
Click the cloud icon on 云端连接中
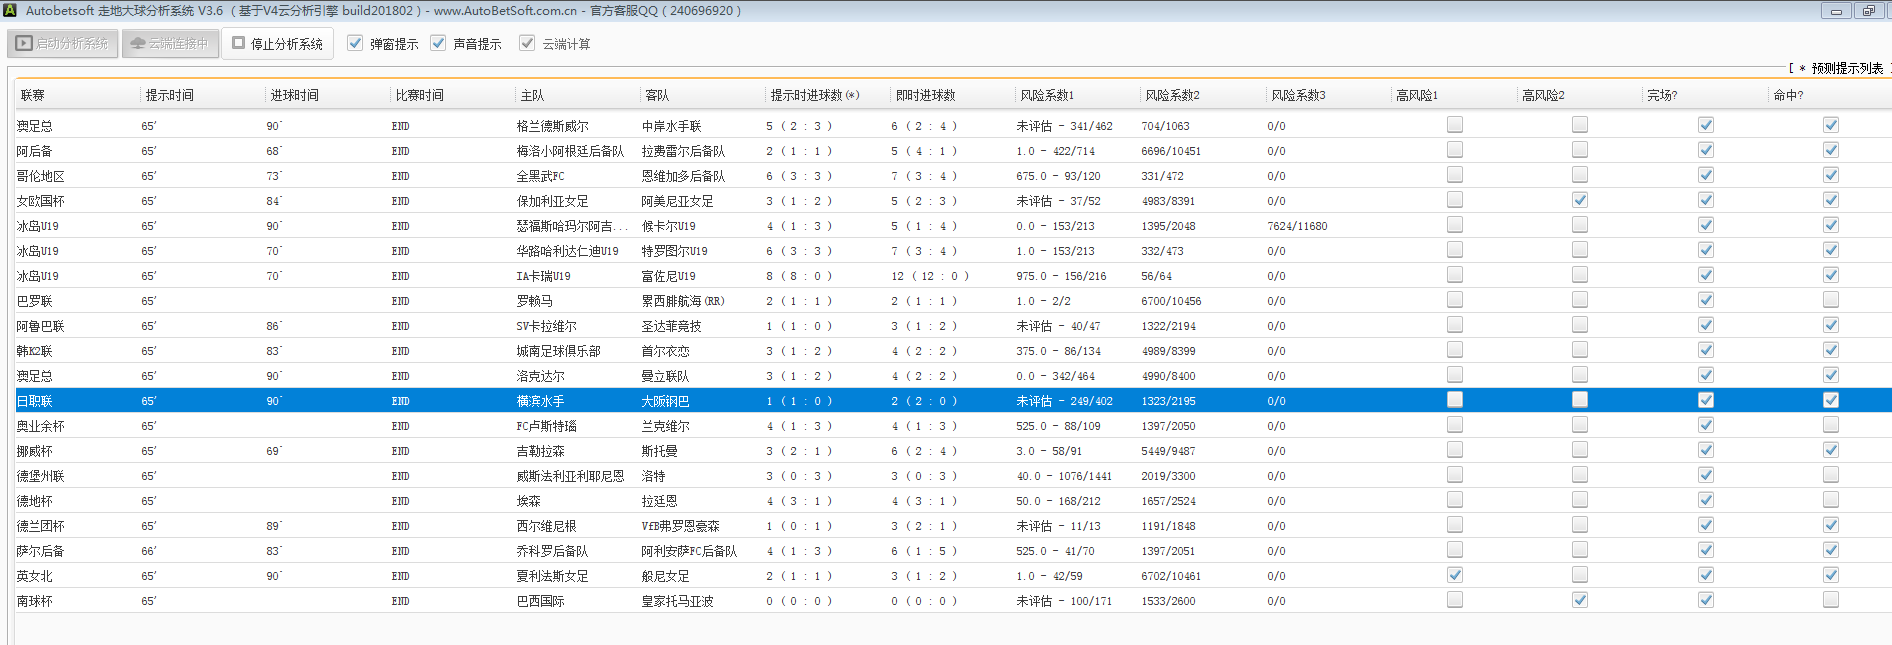(x=138, y=44)
